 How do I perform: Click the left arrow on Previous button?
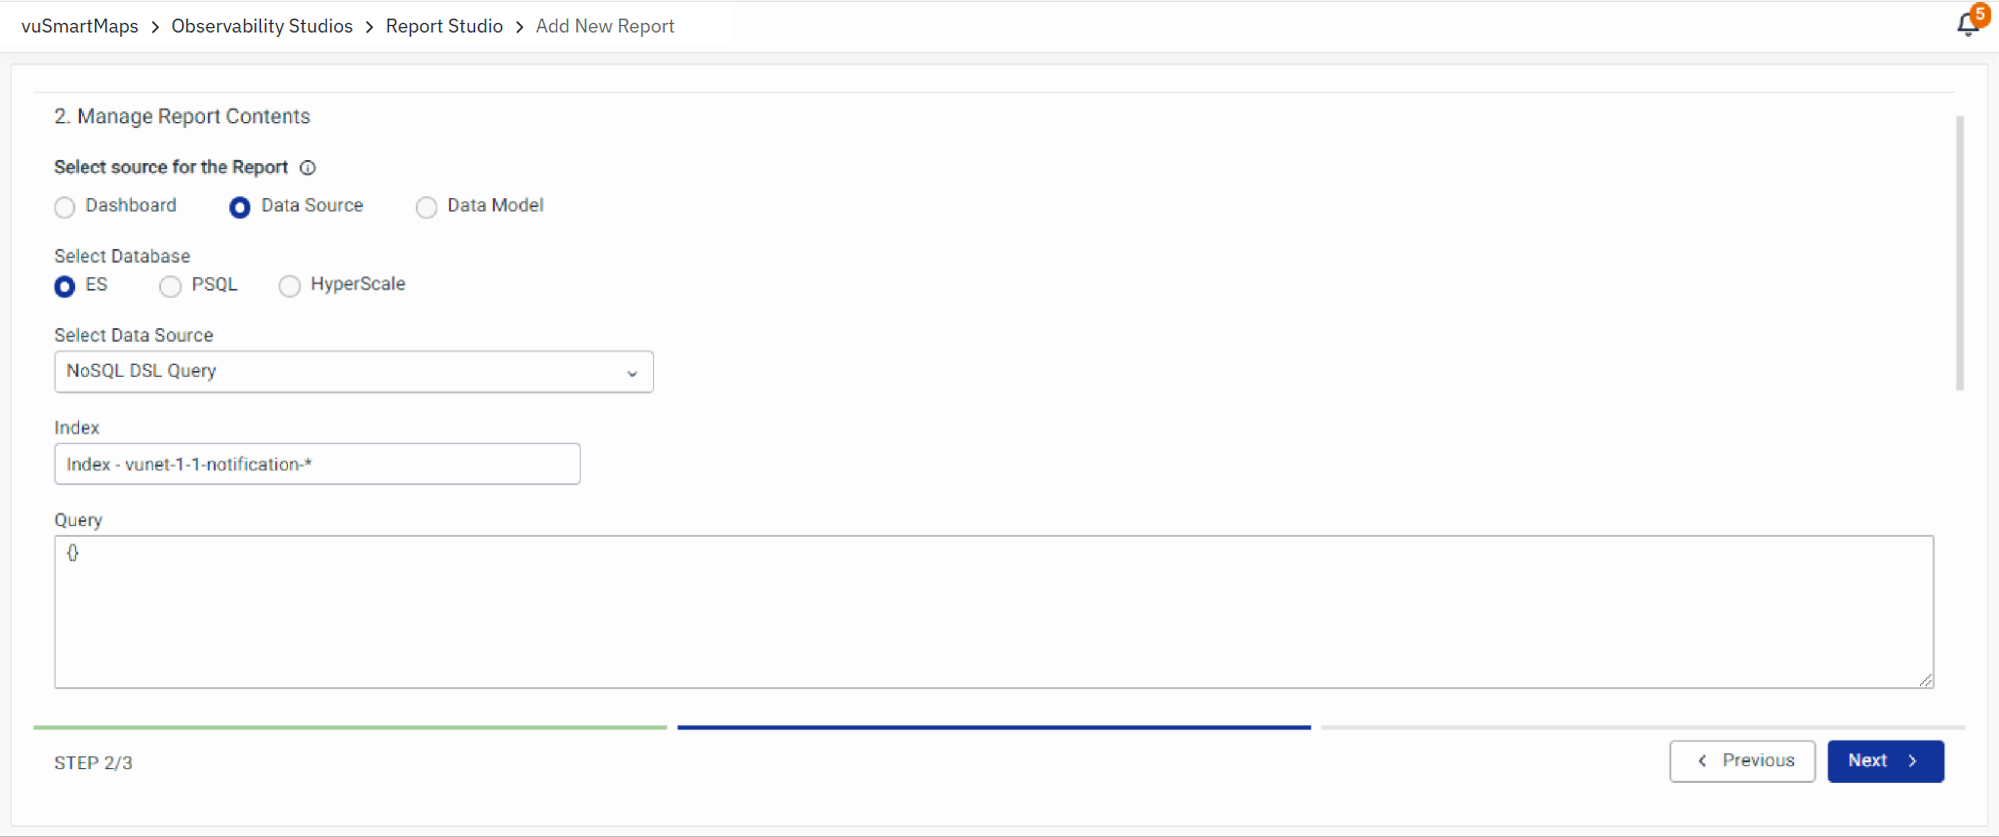tap(1702, 761)
